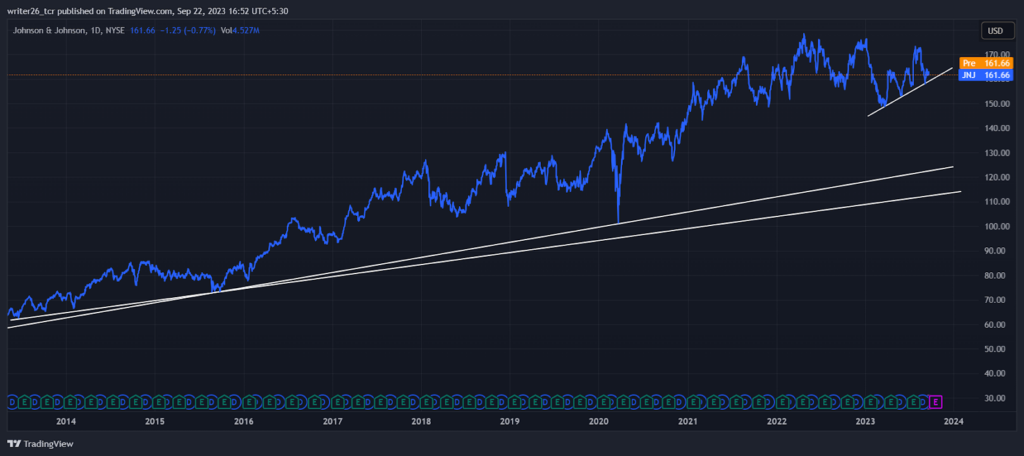Click the 2014 label on time axis
1024x456 pixels.
pos(65,421)
